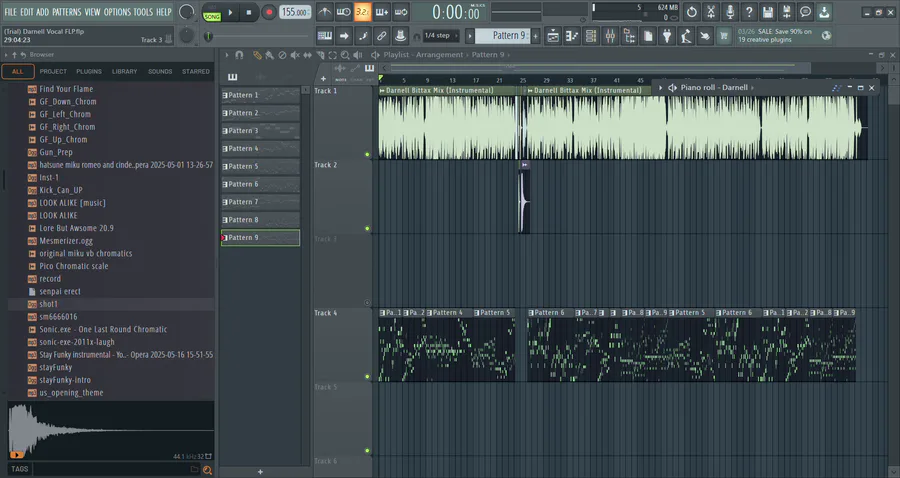Open the link-to-controller chain icon
Image resolution: width=900 pixels, height=478 pixels.
(381, 36)
